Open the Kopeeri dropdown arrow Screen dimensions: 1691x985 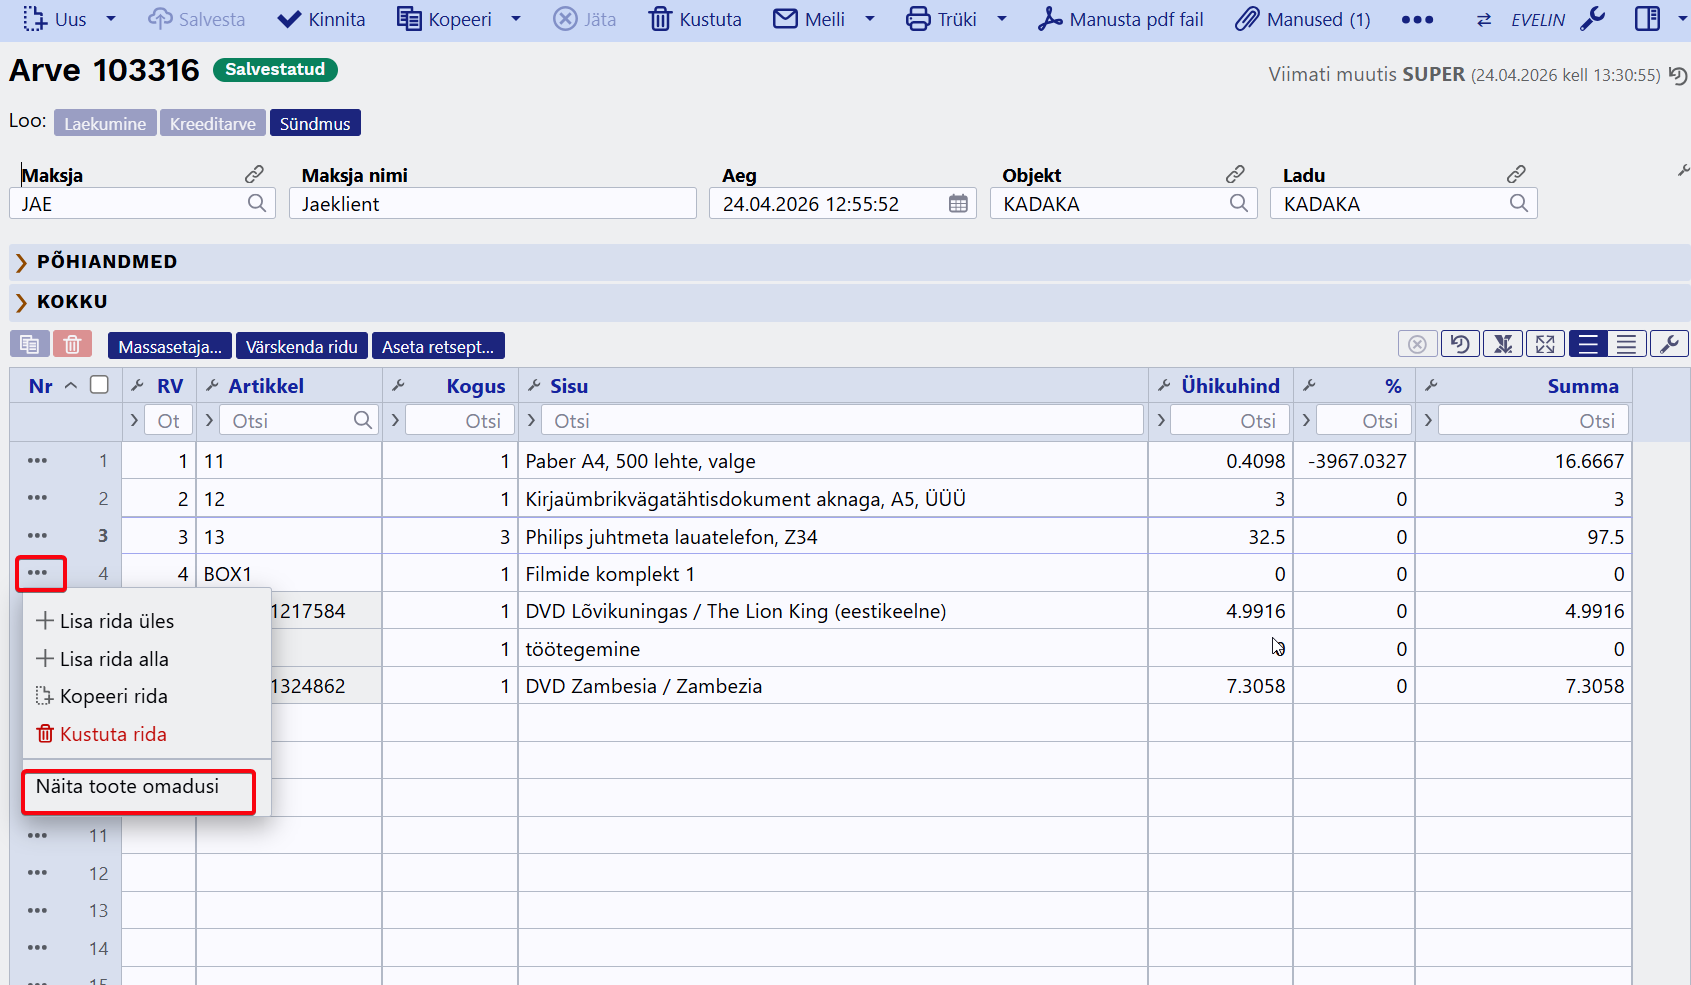[516, 19]
